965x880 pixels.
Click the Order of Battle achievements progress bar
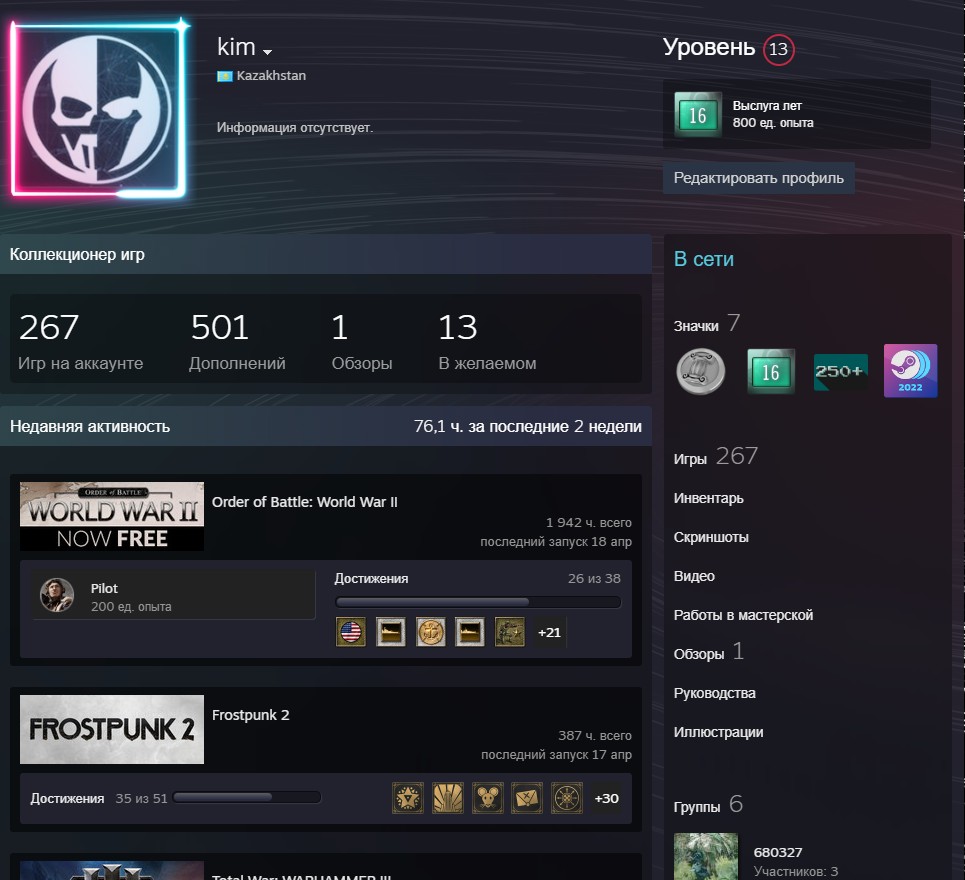(x=478, y=602)
